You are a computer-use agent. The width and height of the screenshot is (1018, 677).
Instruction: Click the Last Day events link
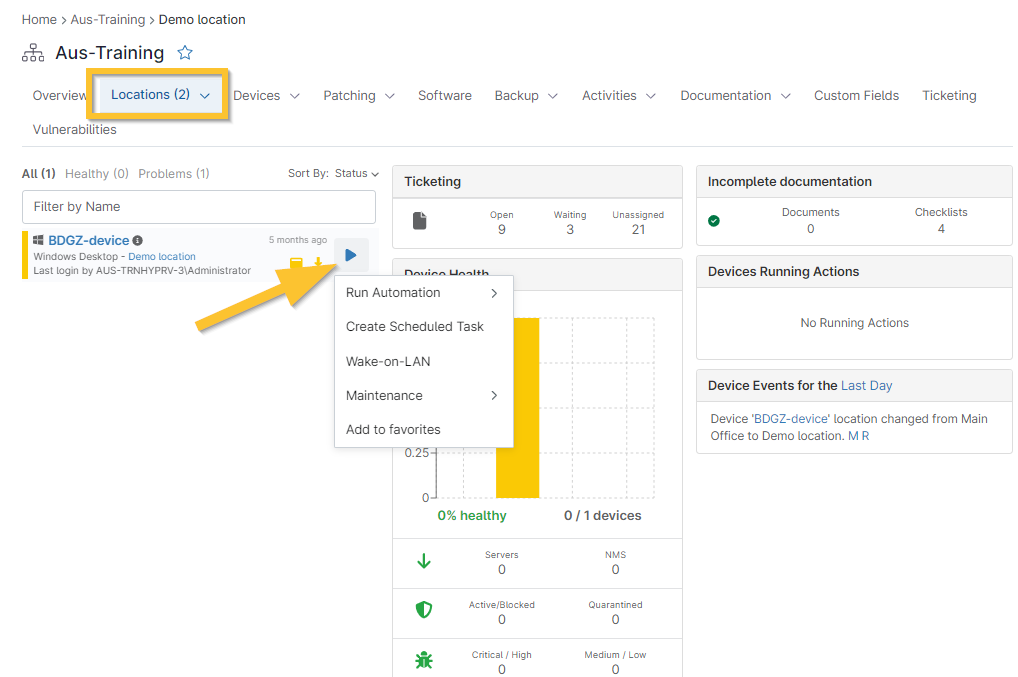click(866, 385)
